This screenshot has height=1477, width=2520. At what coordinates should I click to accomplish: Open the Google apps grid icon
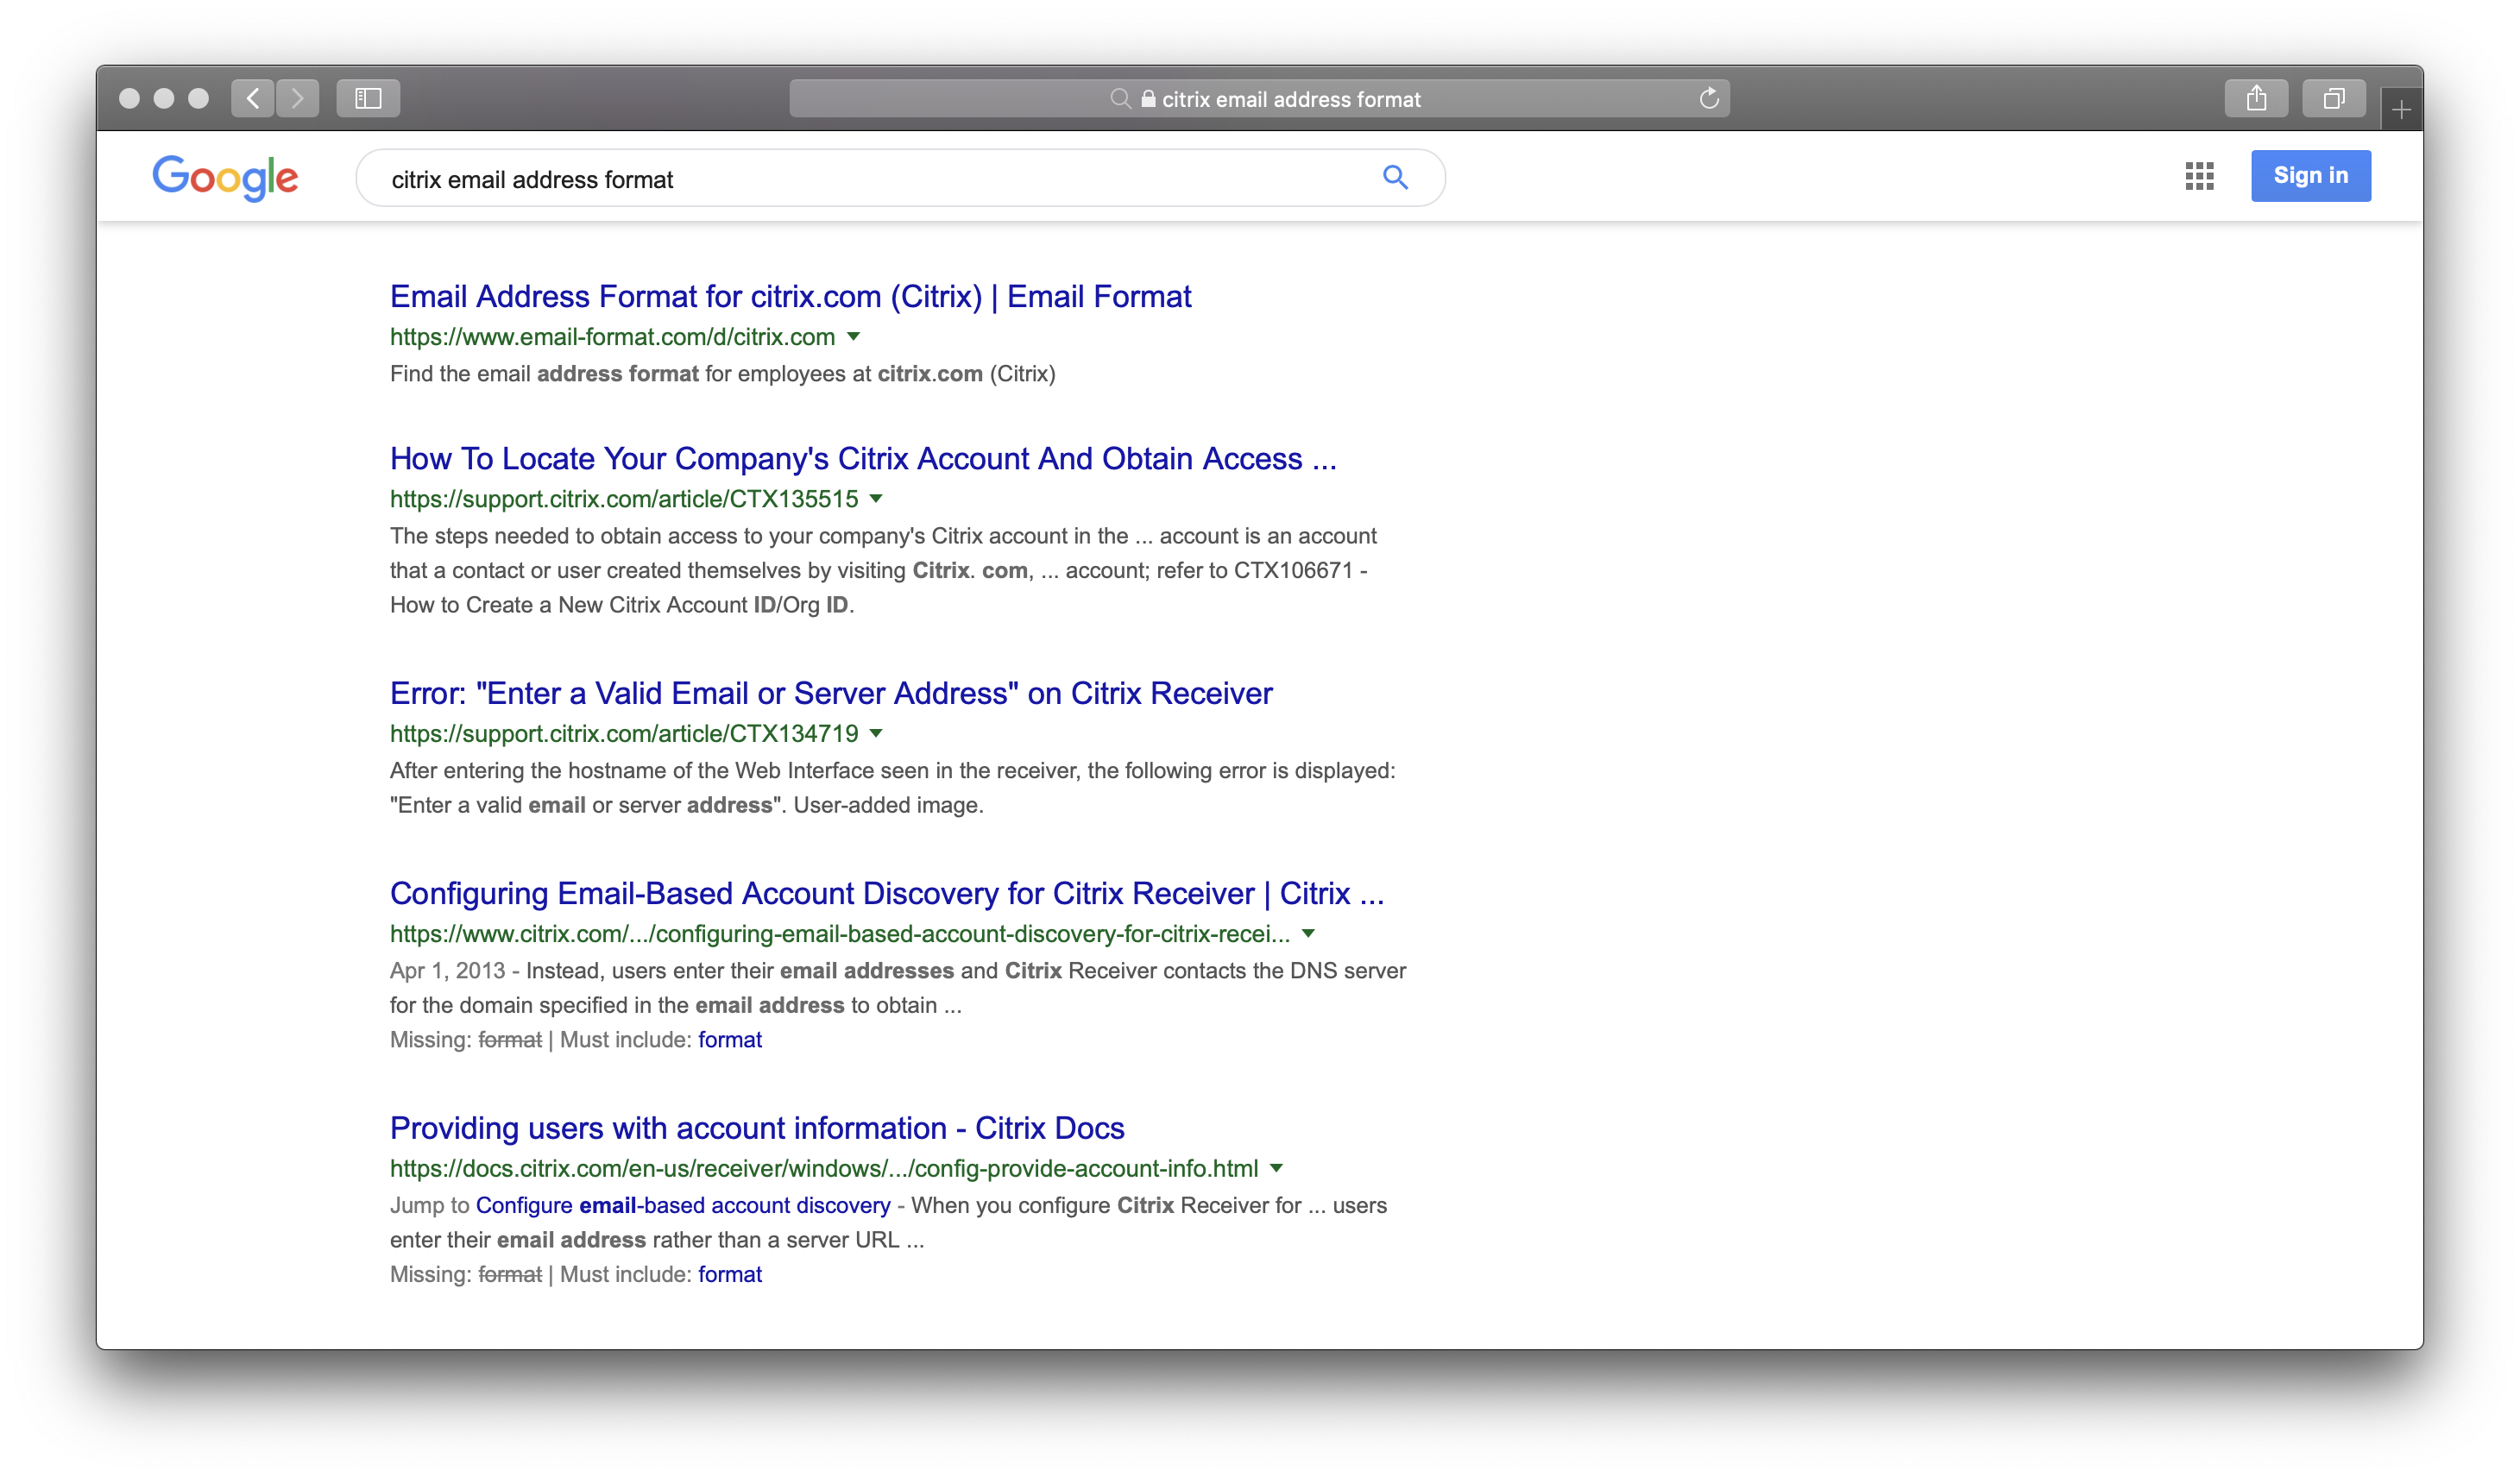pyautogui.click(x=2199, y=176)
